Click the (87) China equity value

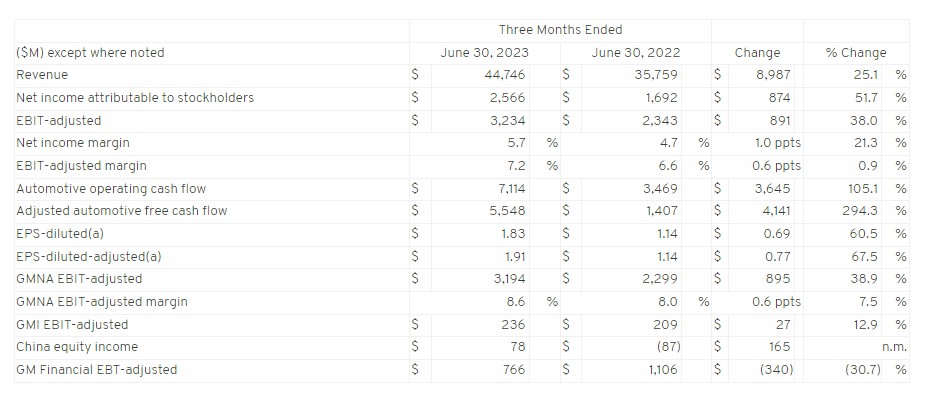[664, 347]
